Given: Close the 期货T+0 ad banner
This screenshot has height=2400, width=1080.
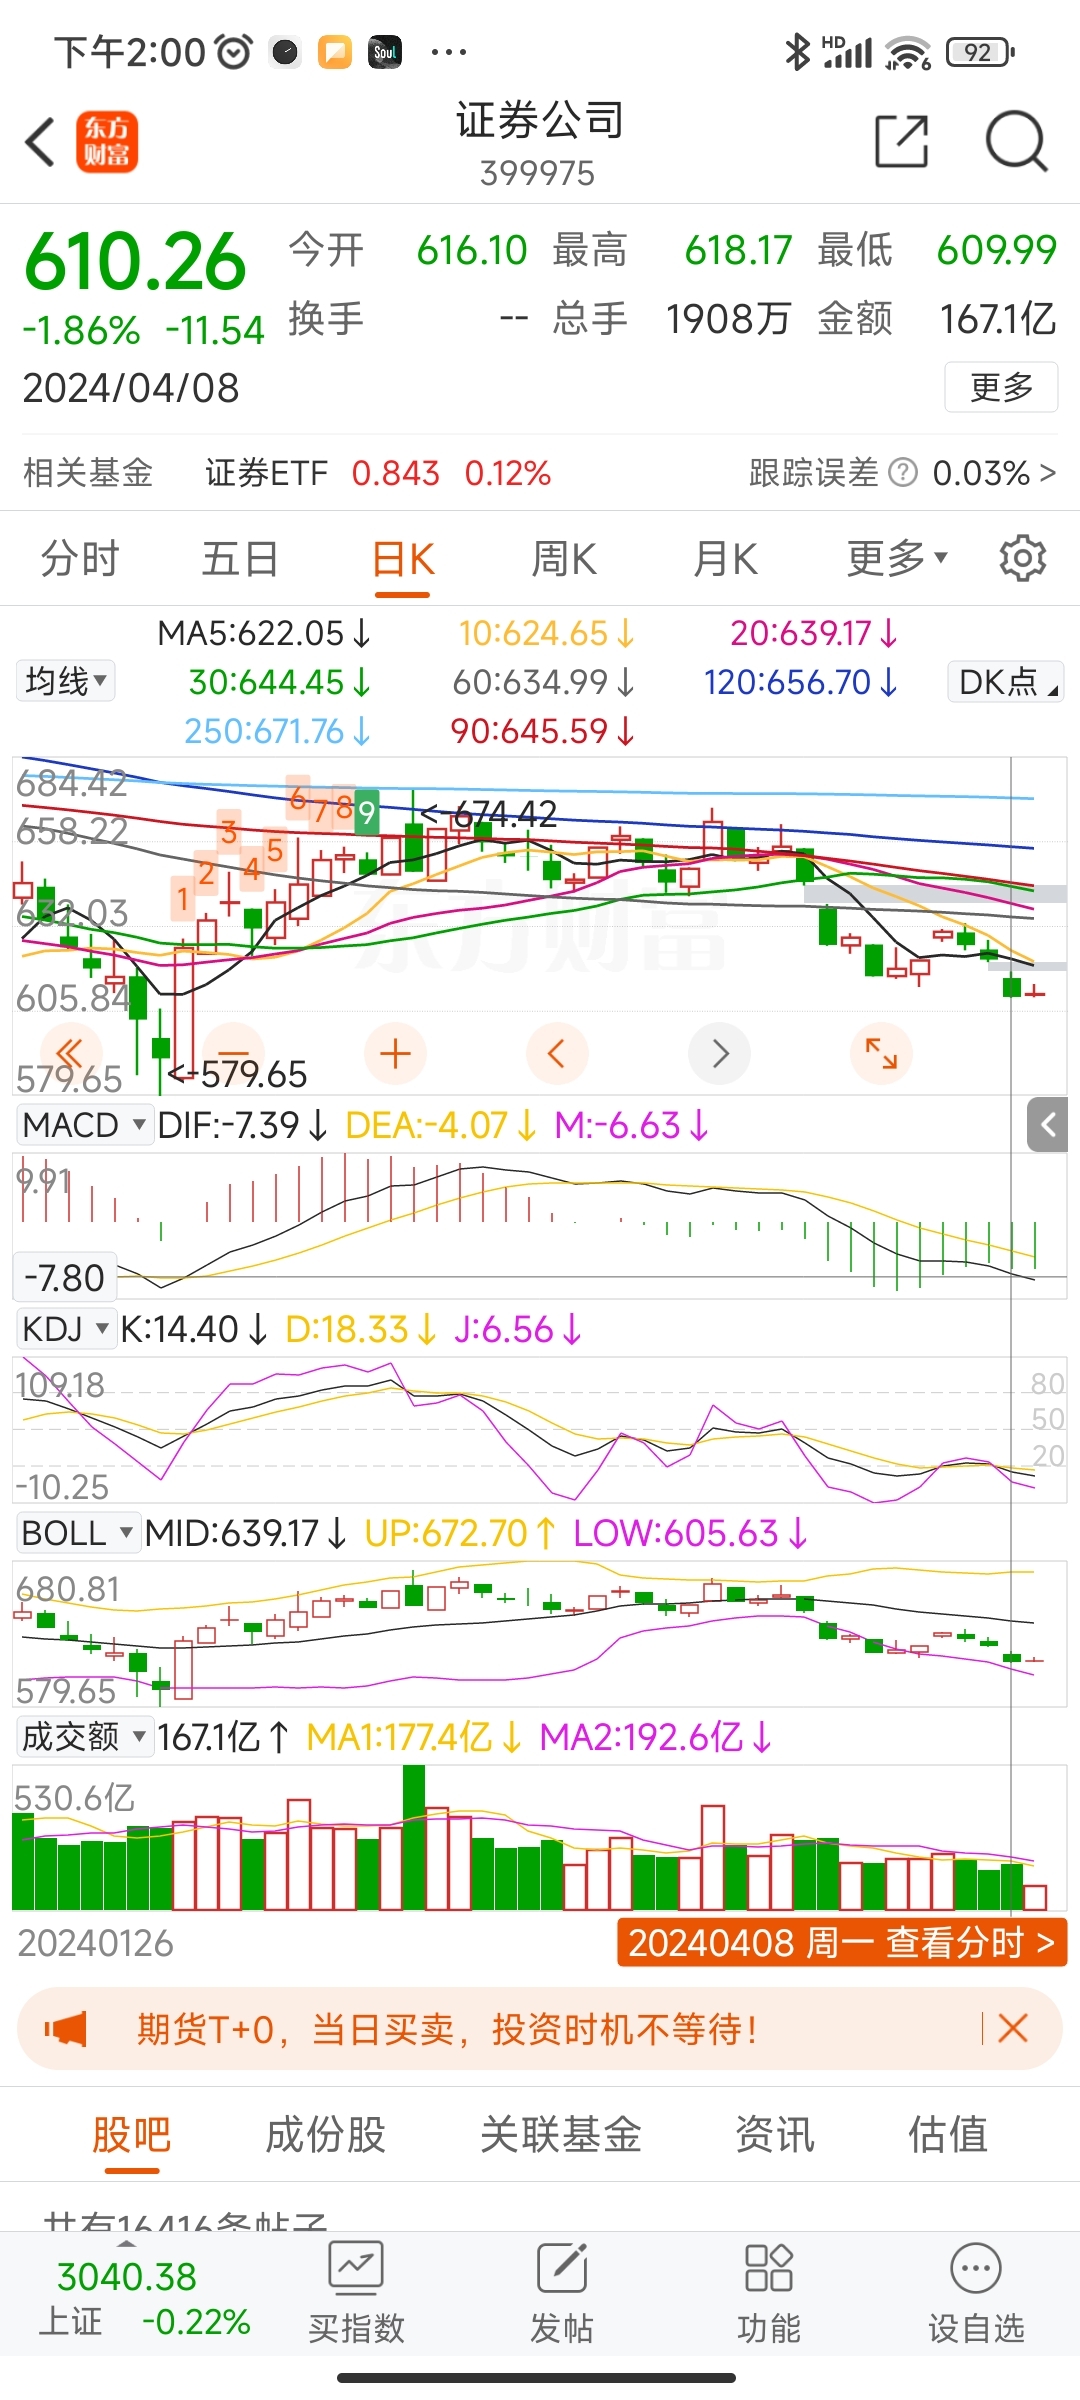Looking at the screenshot, I should 1012,2029.
